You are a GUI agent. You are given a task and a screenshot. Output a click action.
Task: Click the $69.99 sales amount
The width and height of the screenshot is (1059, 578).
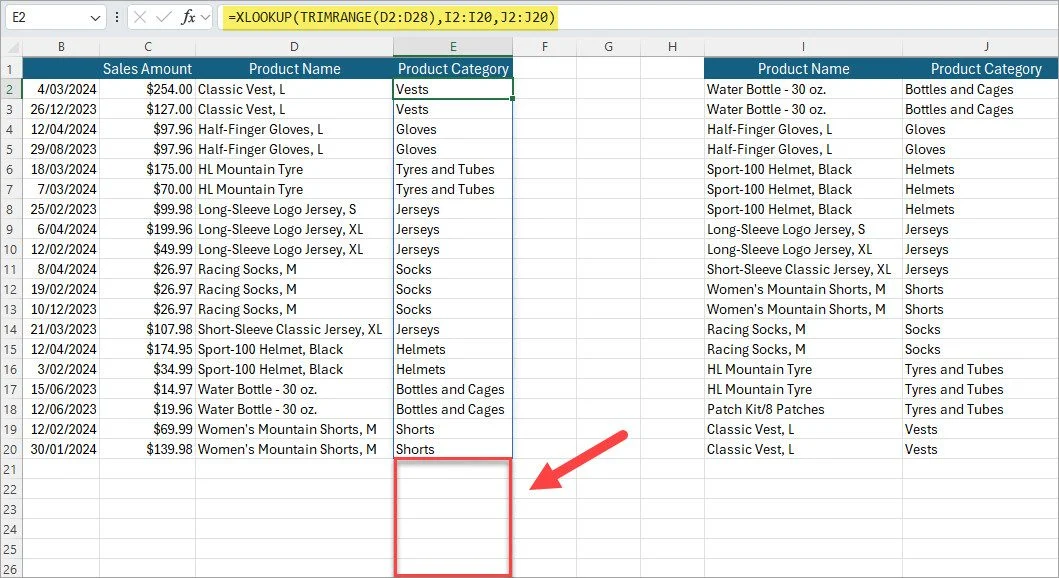point(147,429)
